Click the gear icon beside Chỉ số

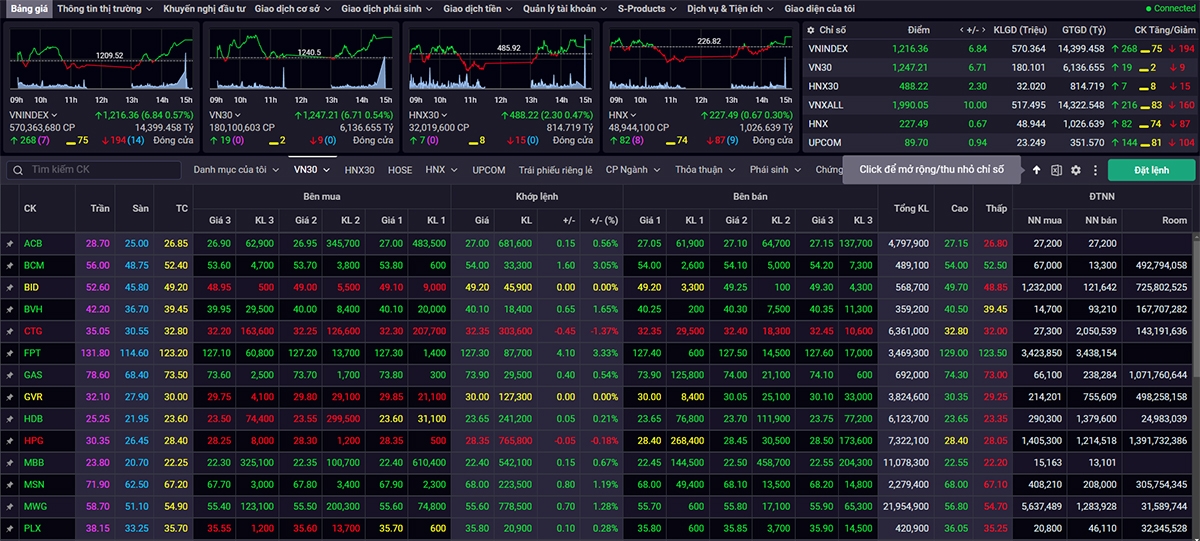pos(811,31)
